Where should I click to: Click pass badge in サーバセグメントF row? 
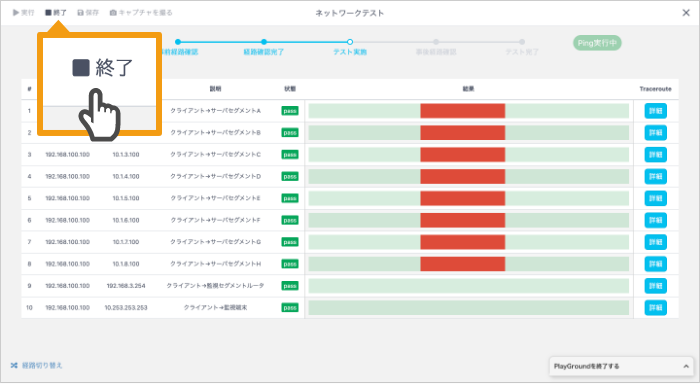[x=290, y=220]
